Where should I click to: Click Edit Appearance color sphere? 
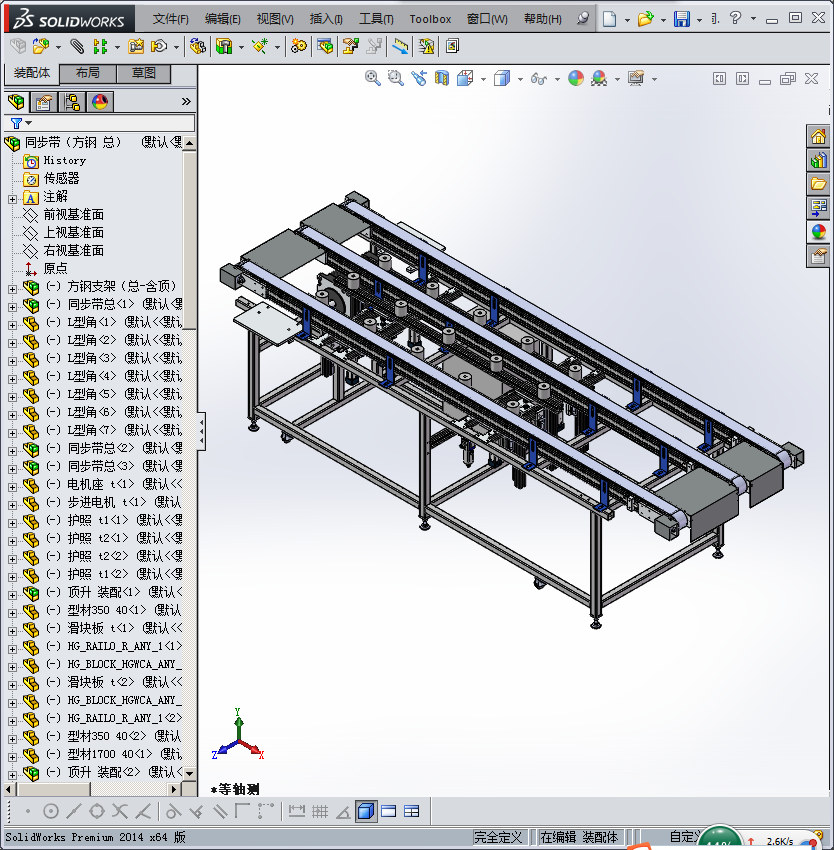(x=575, y=79)
